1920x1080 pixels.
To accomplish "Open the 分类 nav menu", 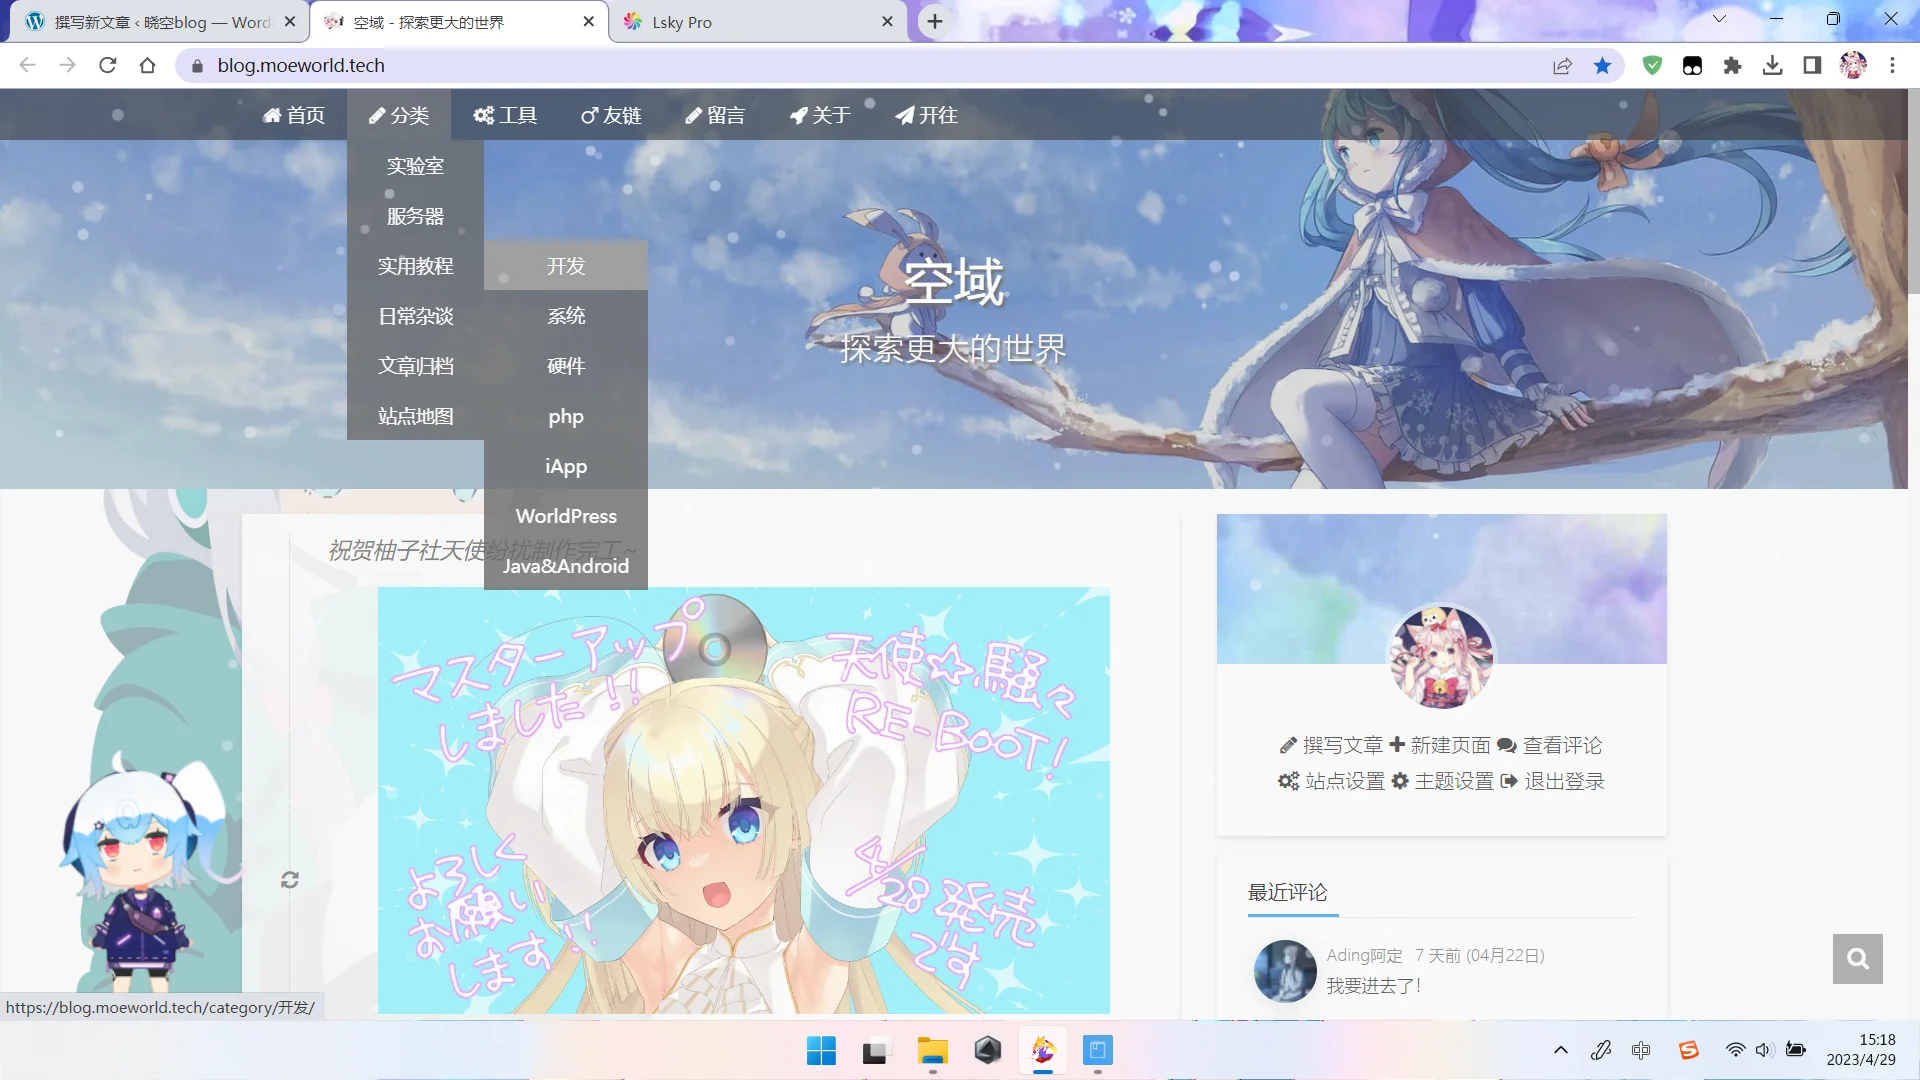I will point(399,115).
